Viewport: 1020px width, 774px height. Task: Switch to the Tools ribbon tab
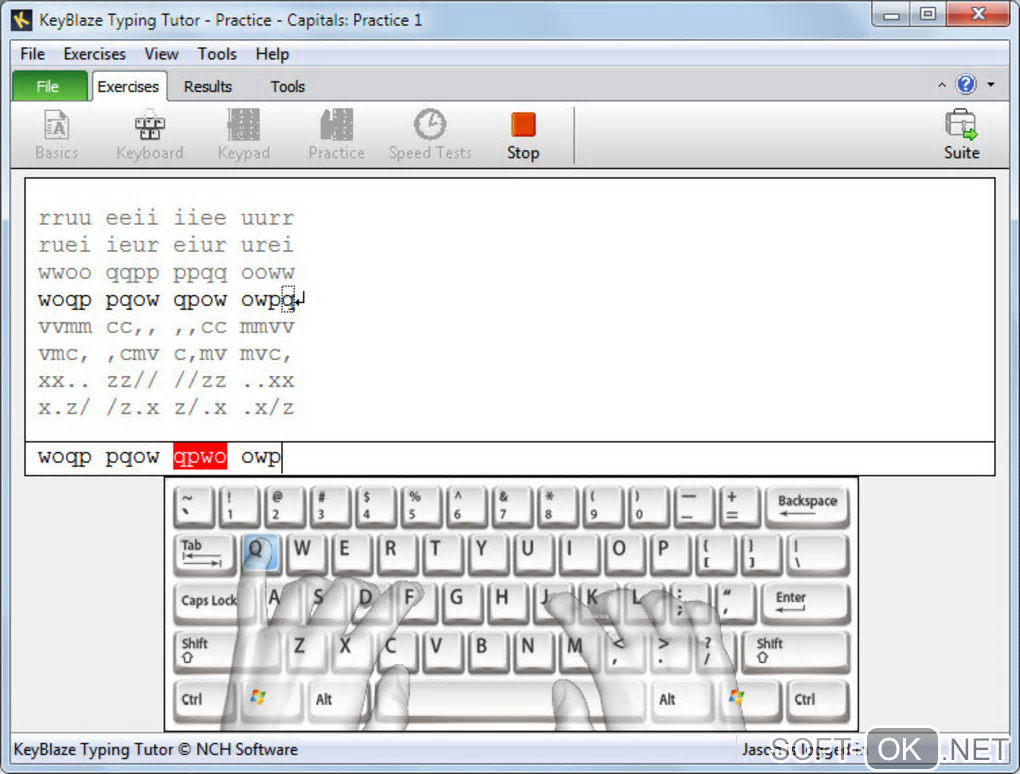288,87
